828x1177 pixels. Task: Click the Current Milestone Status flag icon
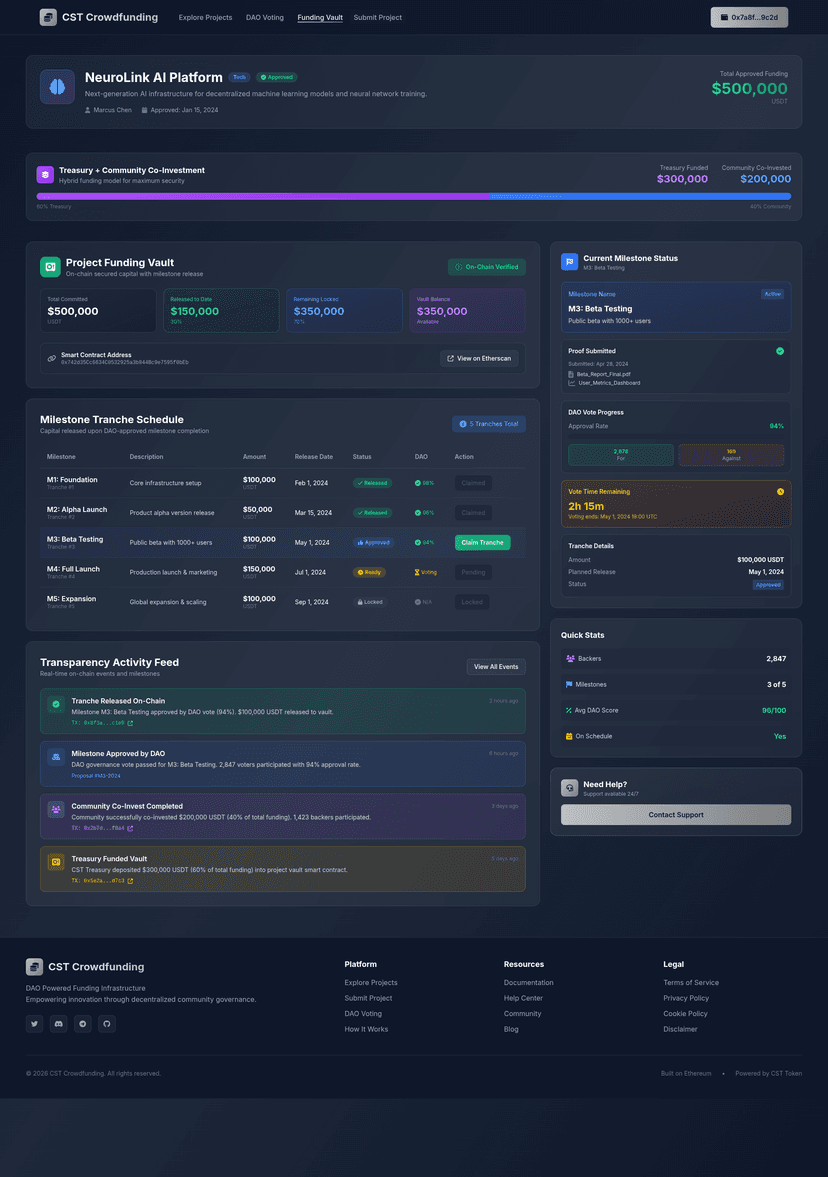click(570, 261)
